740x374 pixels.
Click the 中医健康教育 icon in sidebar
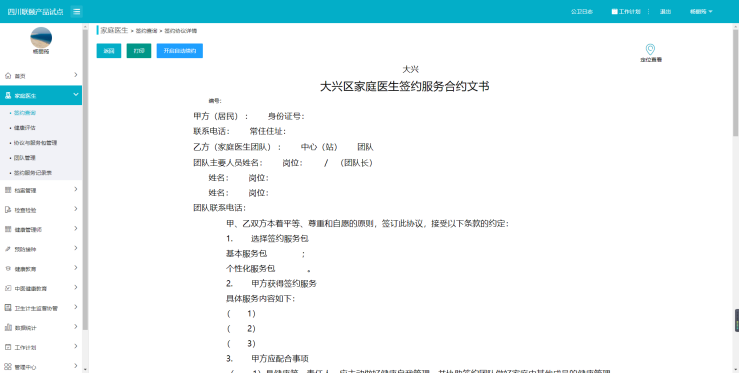pos(8,288)
